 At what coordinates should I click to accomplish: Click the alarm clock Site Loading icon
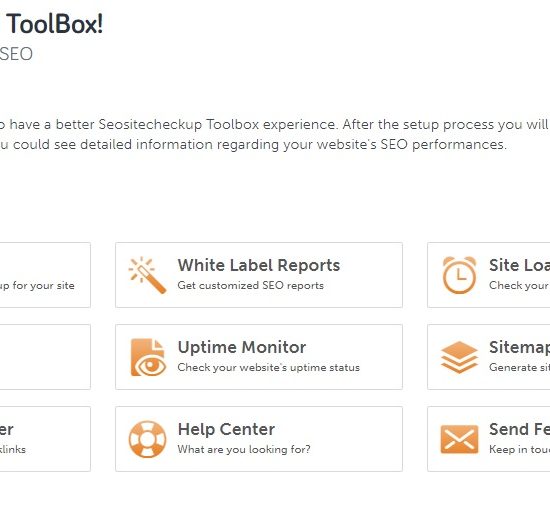(459, 275)
